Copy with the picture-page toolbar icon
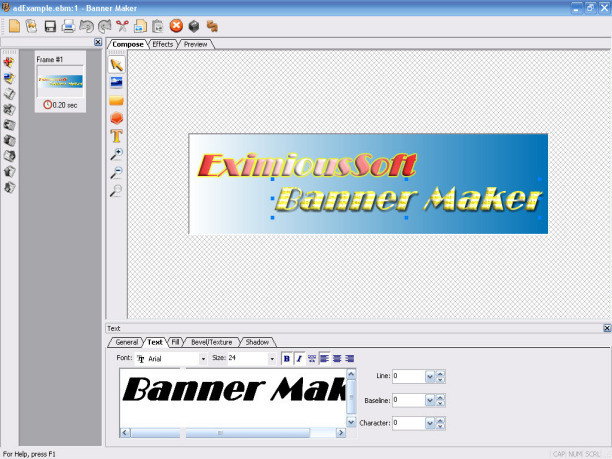 (x=140, y=26)
